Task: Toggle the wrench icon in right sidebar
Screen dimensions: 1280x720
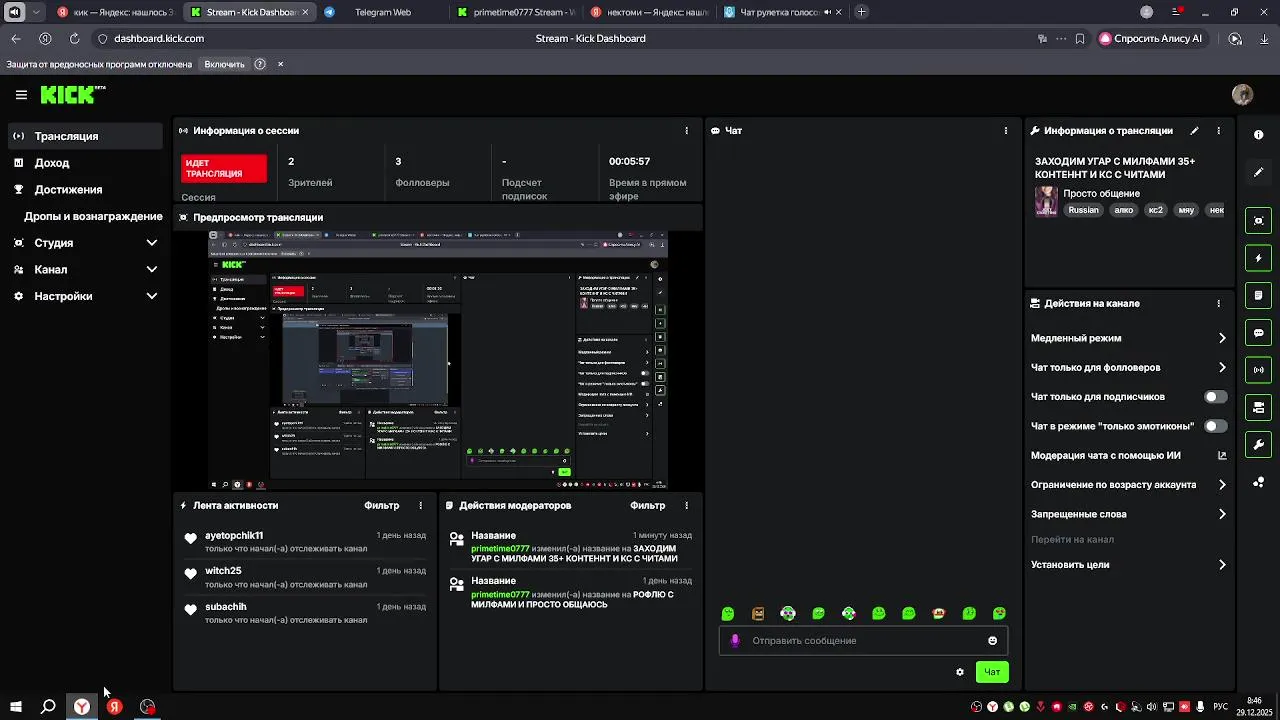Action: tap(1259, 445)
